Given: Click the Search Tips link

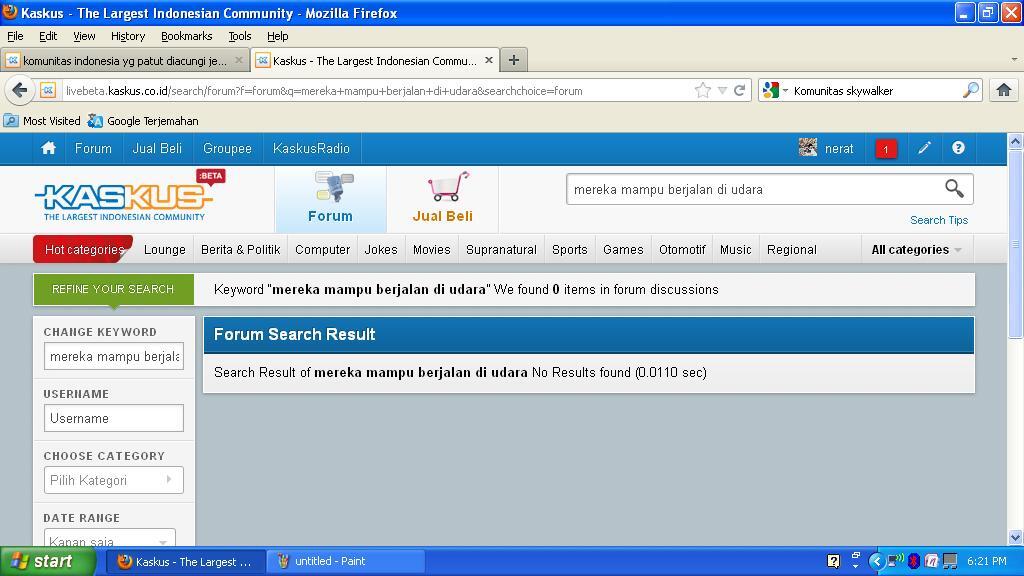Looking at the screenshot, I should (938, 220).
